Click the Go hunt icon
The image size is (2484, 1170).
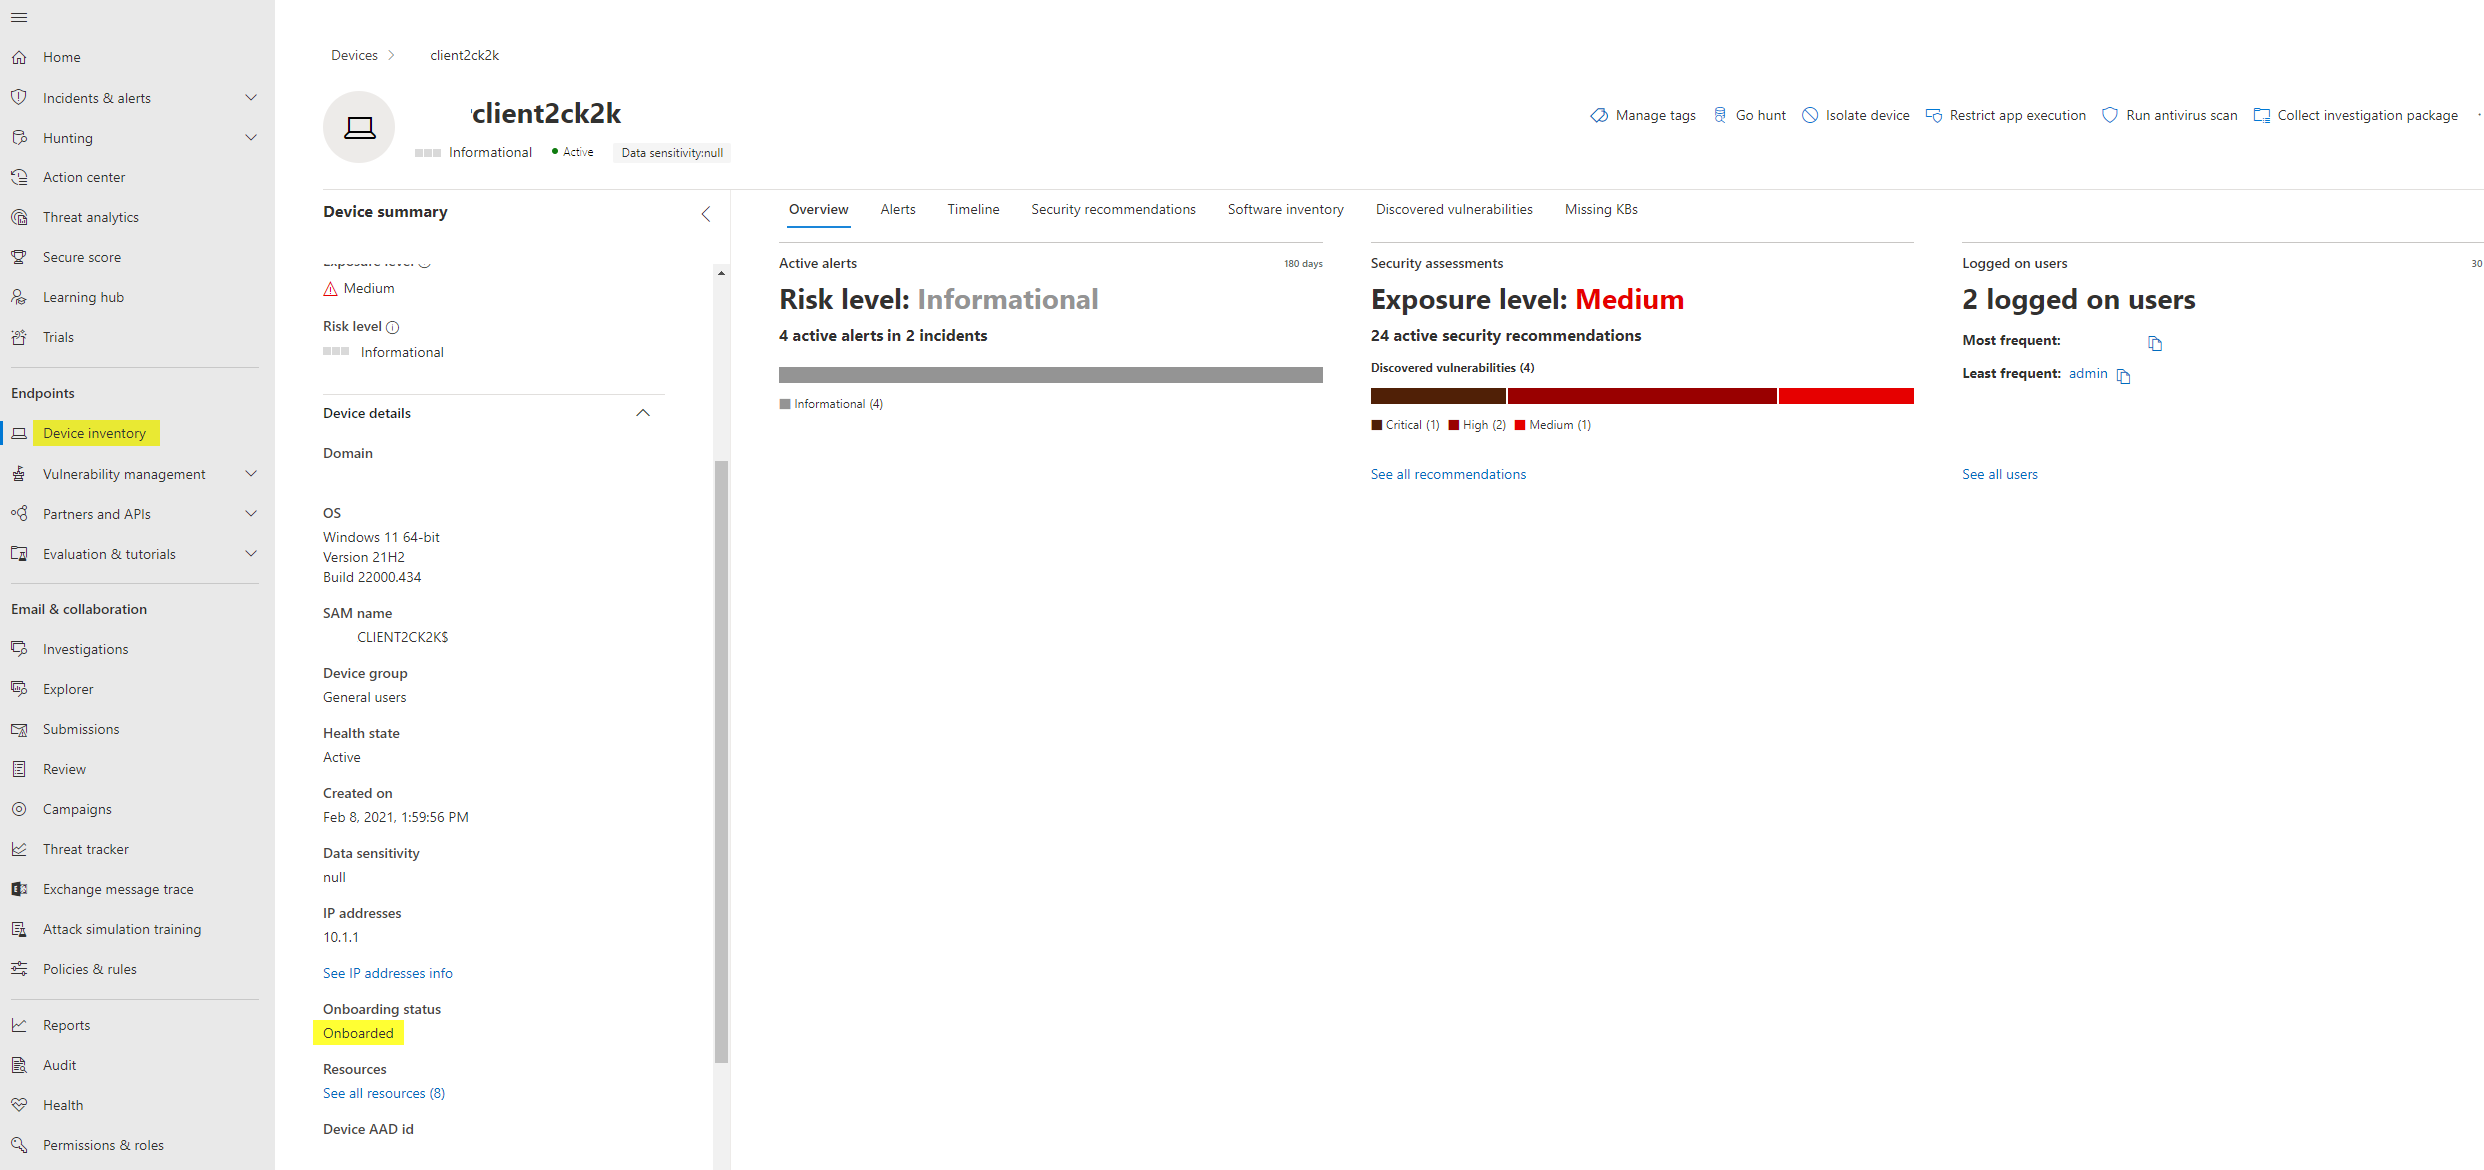pyautogui.click(x=1720, y=115)
